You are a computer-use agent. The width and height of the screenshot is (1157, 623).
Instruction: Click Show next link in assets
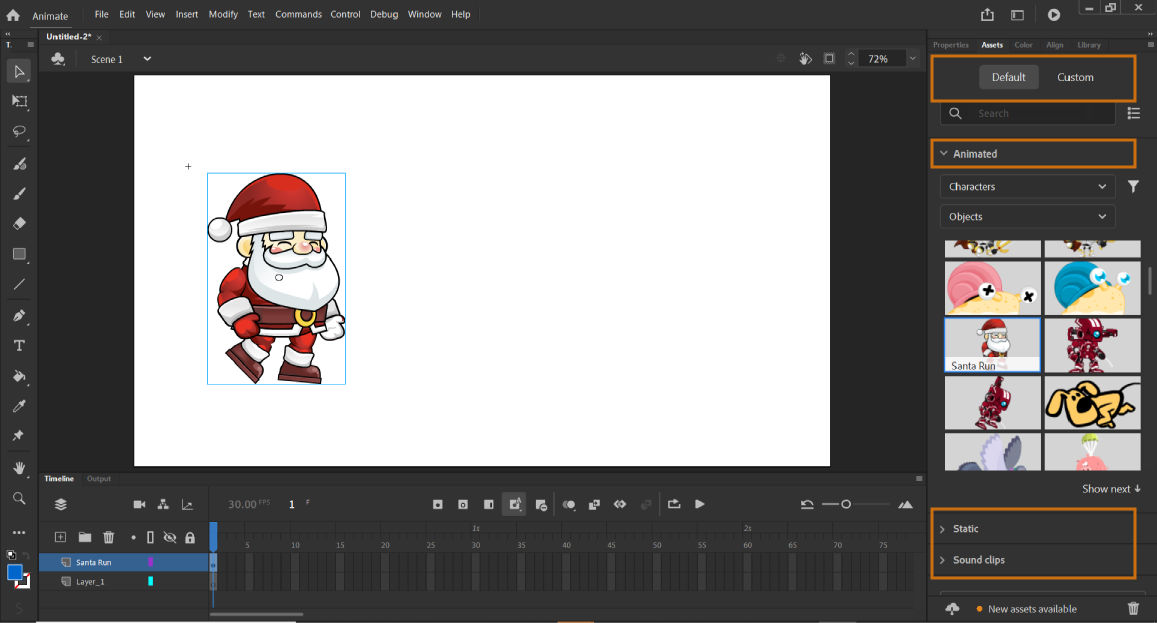point(1110,489)
